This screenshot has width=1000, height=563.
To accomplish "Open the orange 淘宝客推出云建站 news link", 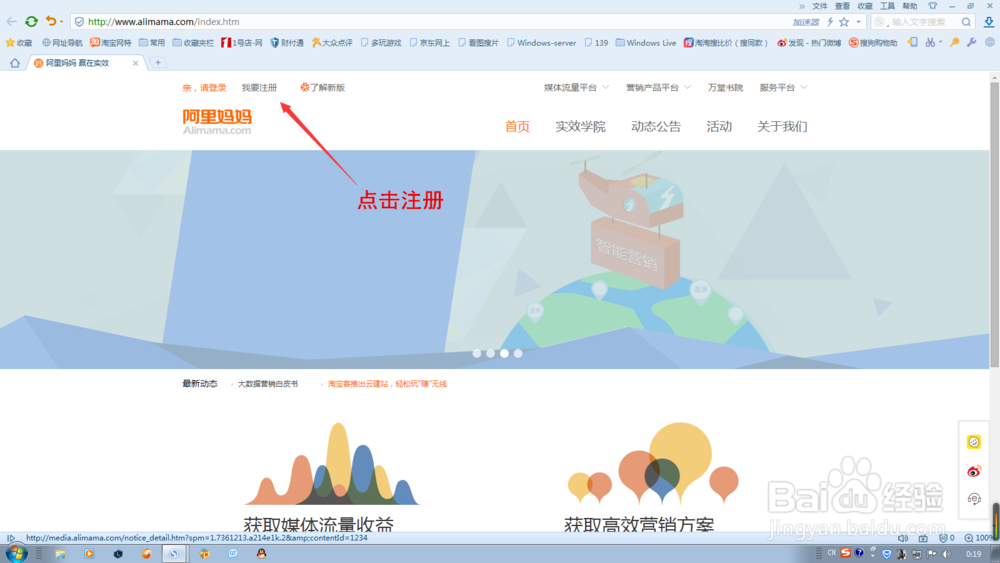I will click(x=387, y=384).
